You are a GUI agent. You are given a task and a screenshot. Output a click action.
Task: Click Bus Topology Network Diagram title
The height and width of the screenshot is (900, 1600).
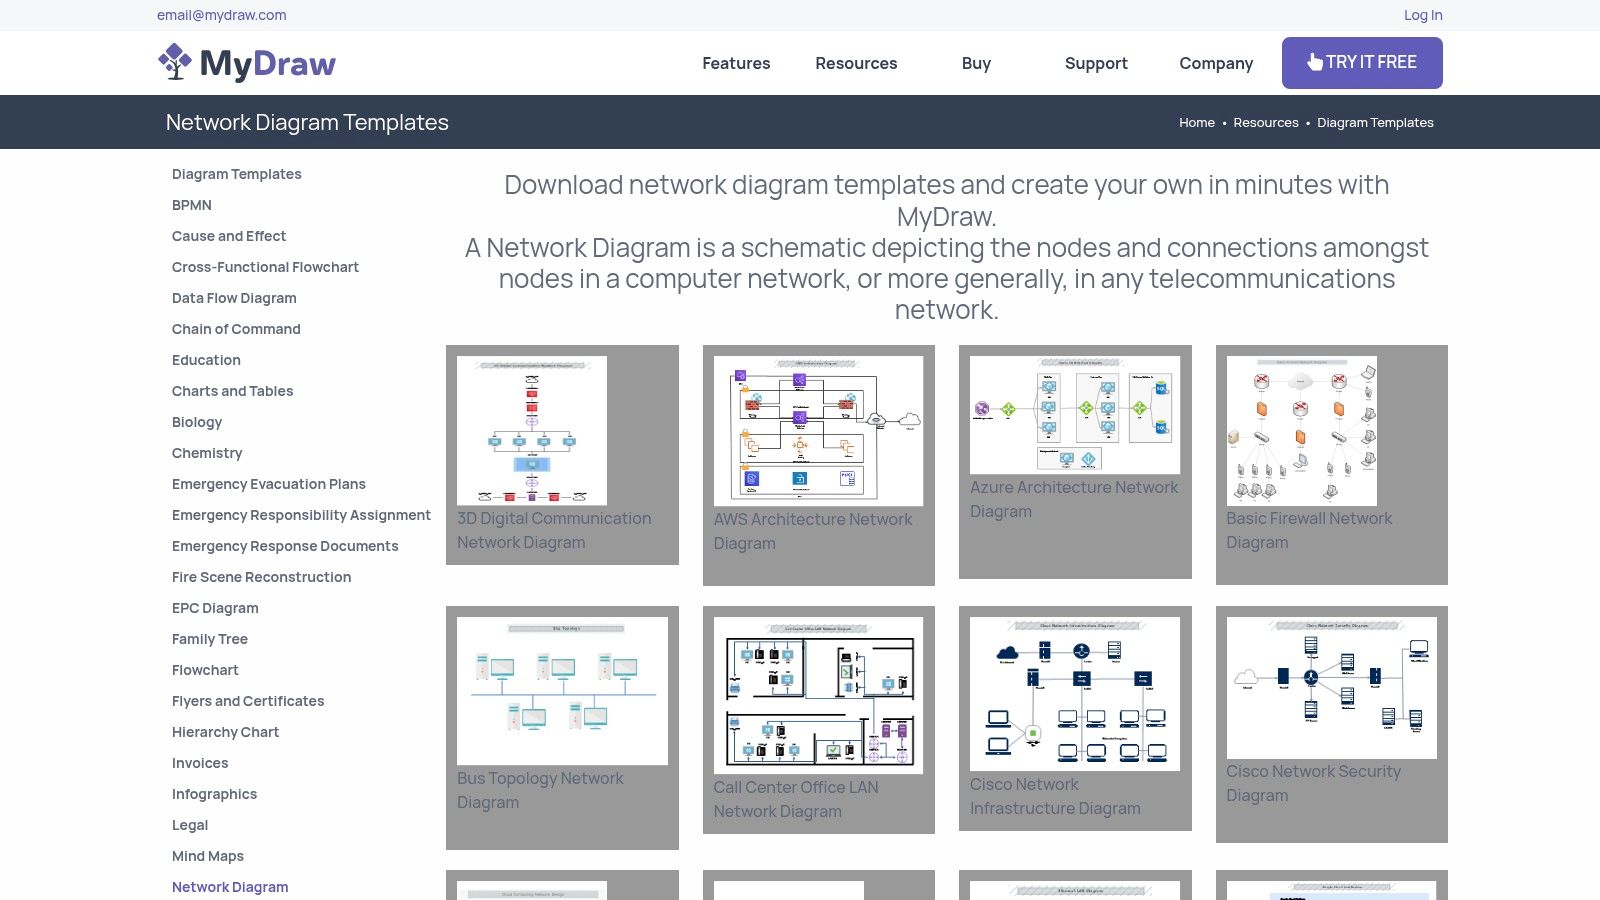tap(540, 790)
